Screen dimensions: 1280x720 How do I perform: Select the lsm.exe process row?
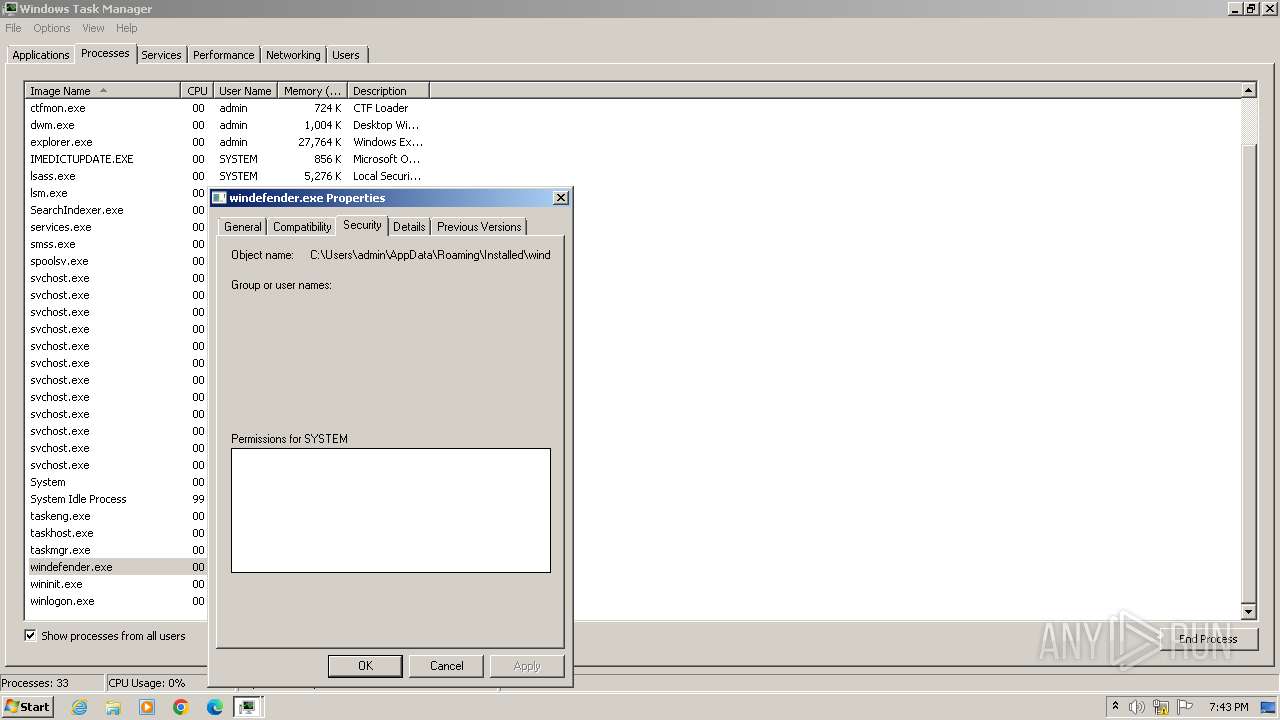[117, 193]
